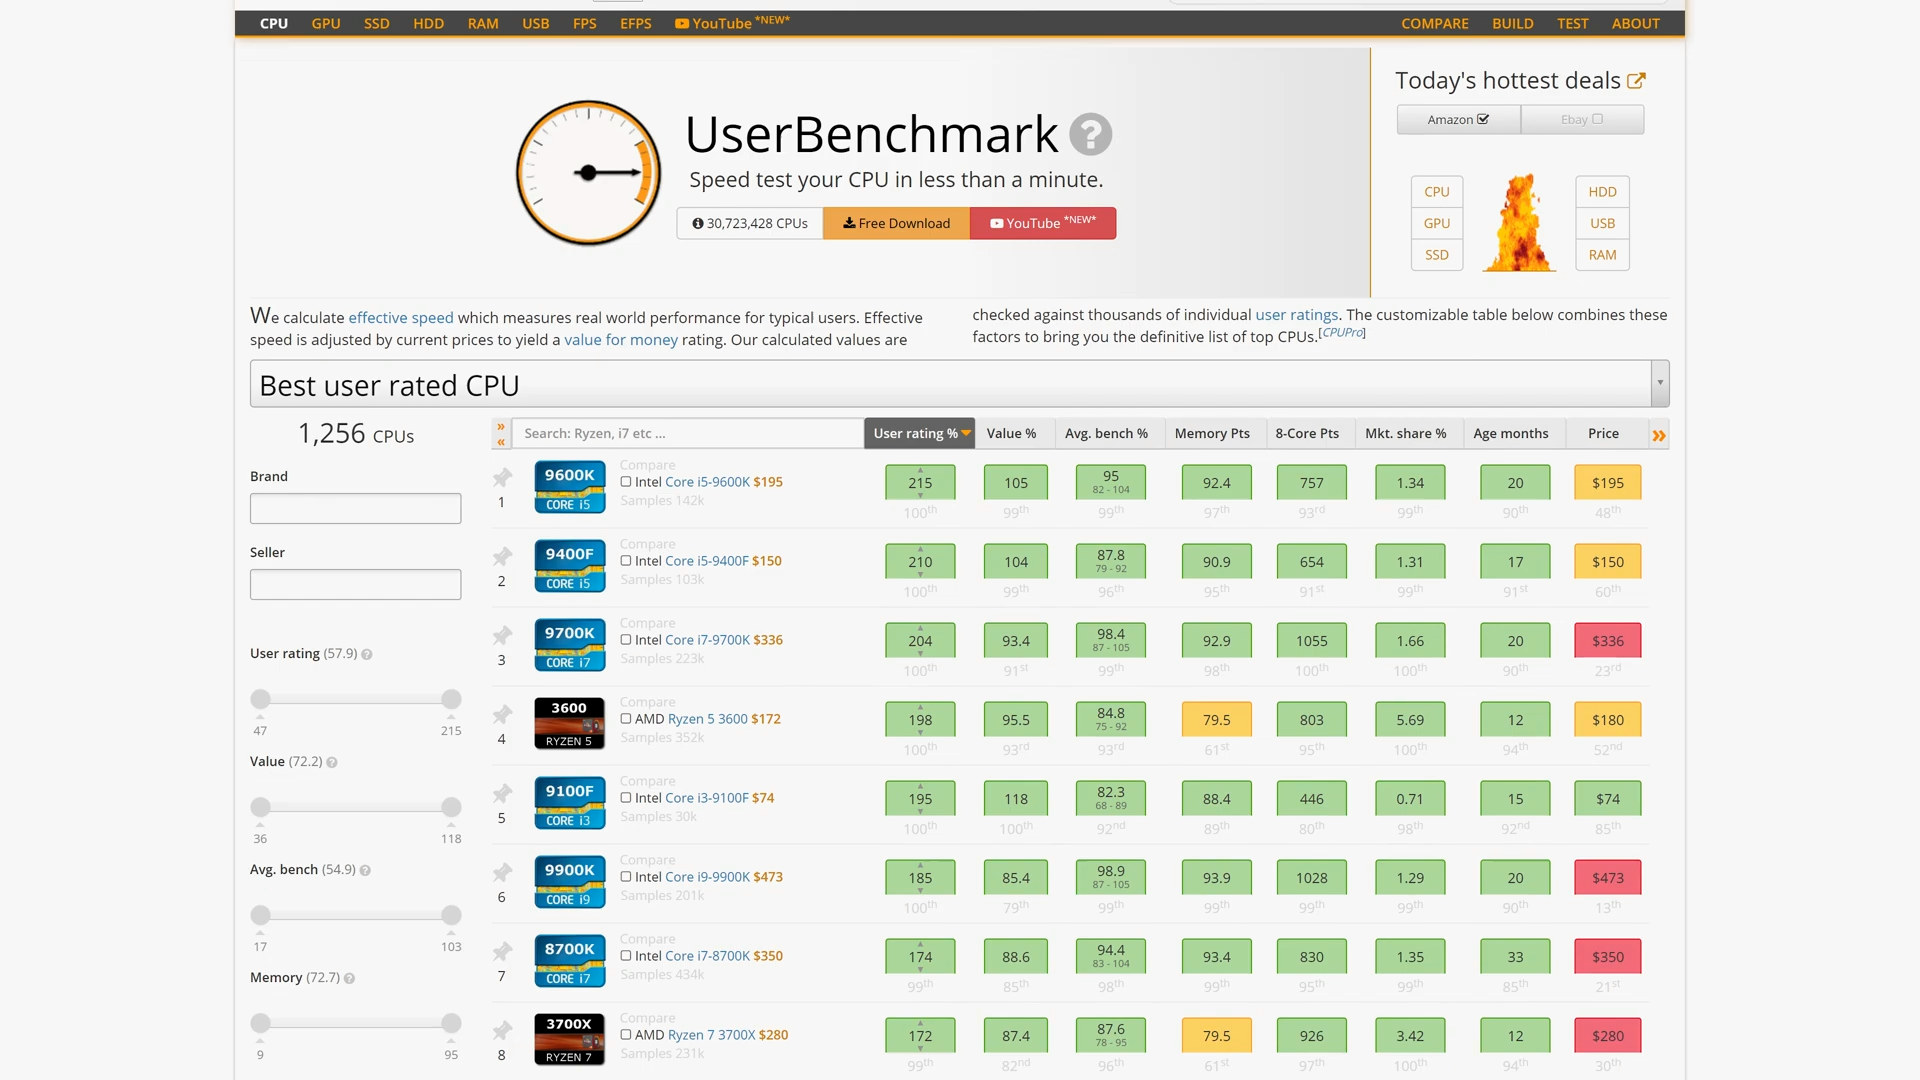Check compare box for Core i5-9400F
This screenshot has height=1080, width=1920.
tap(626, 560)
